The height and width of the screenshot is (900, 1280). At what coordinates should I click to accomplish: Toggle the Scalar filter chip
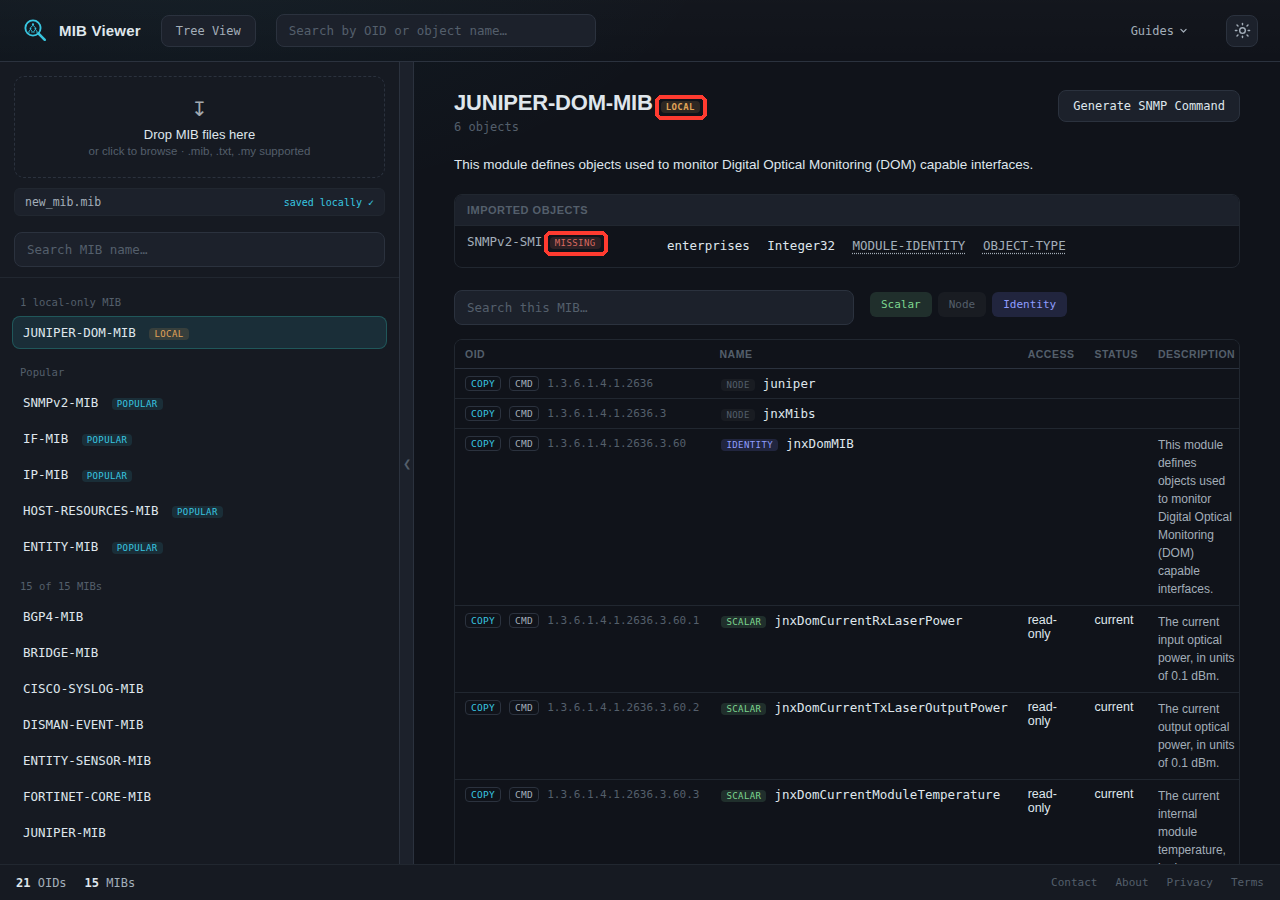[x=901, y=305]
